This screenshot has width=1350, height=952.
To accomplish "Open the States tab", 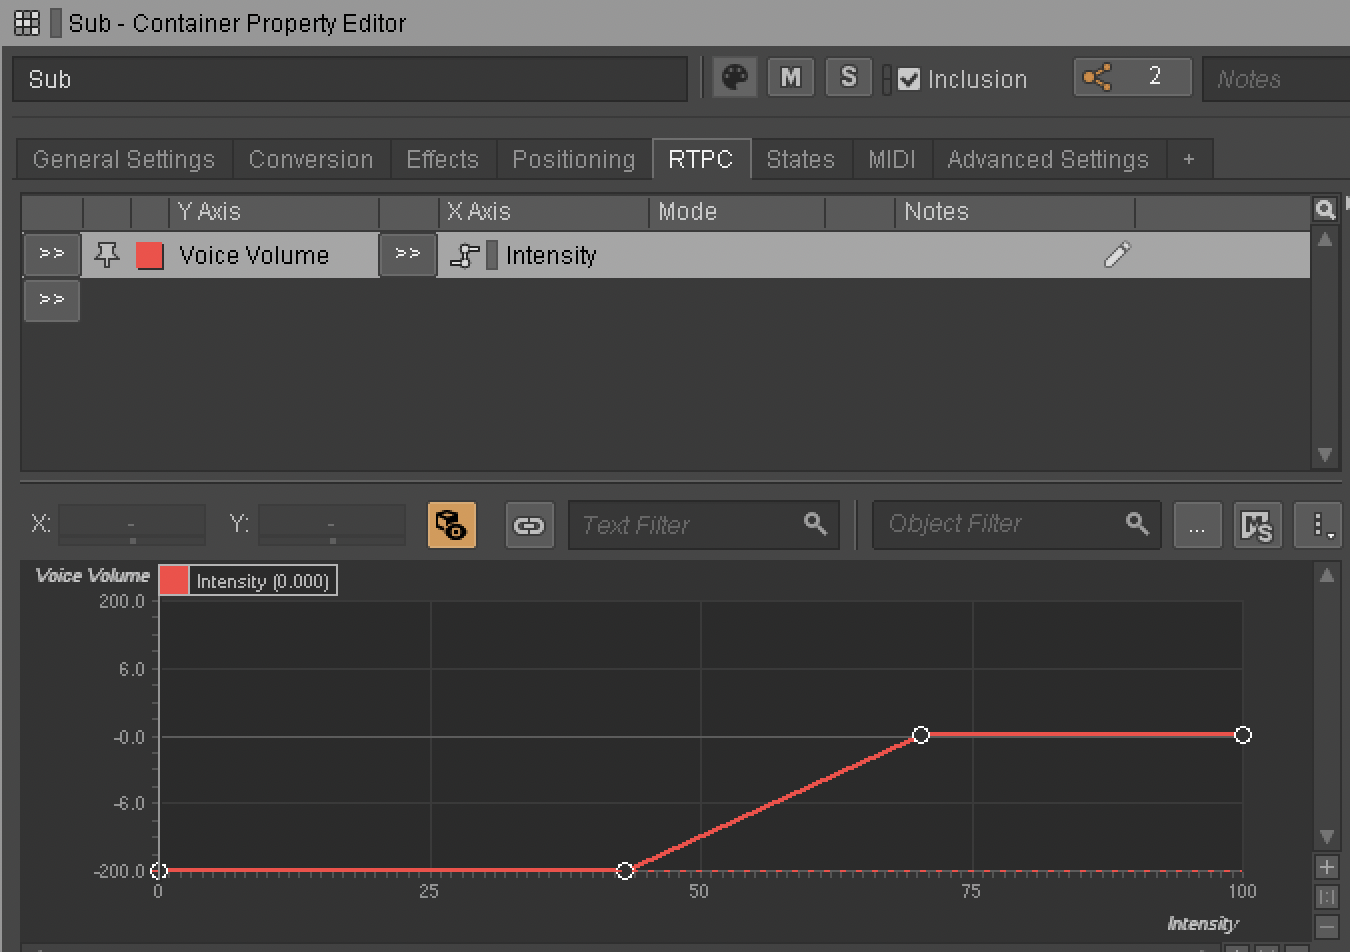I will pyautogui.click(x=800, y=158).
